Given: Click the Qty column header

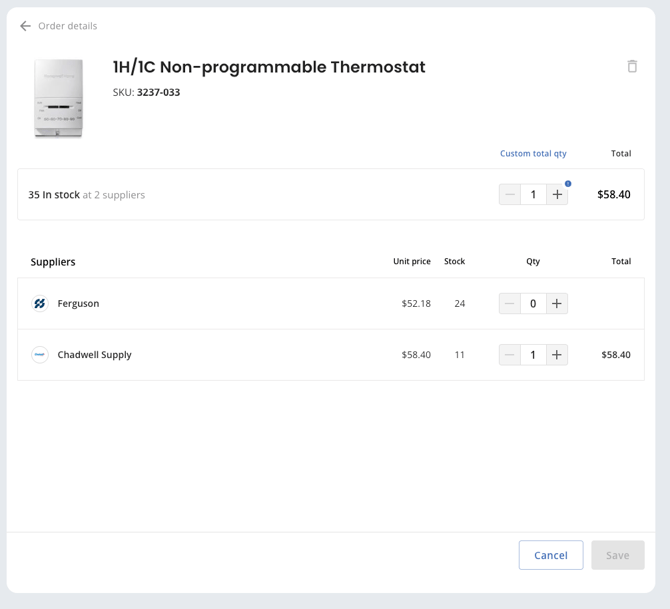Looking at the screenshot, I should 533,262.
